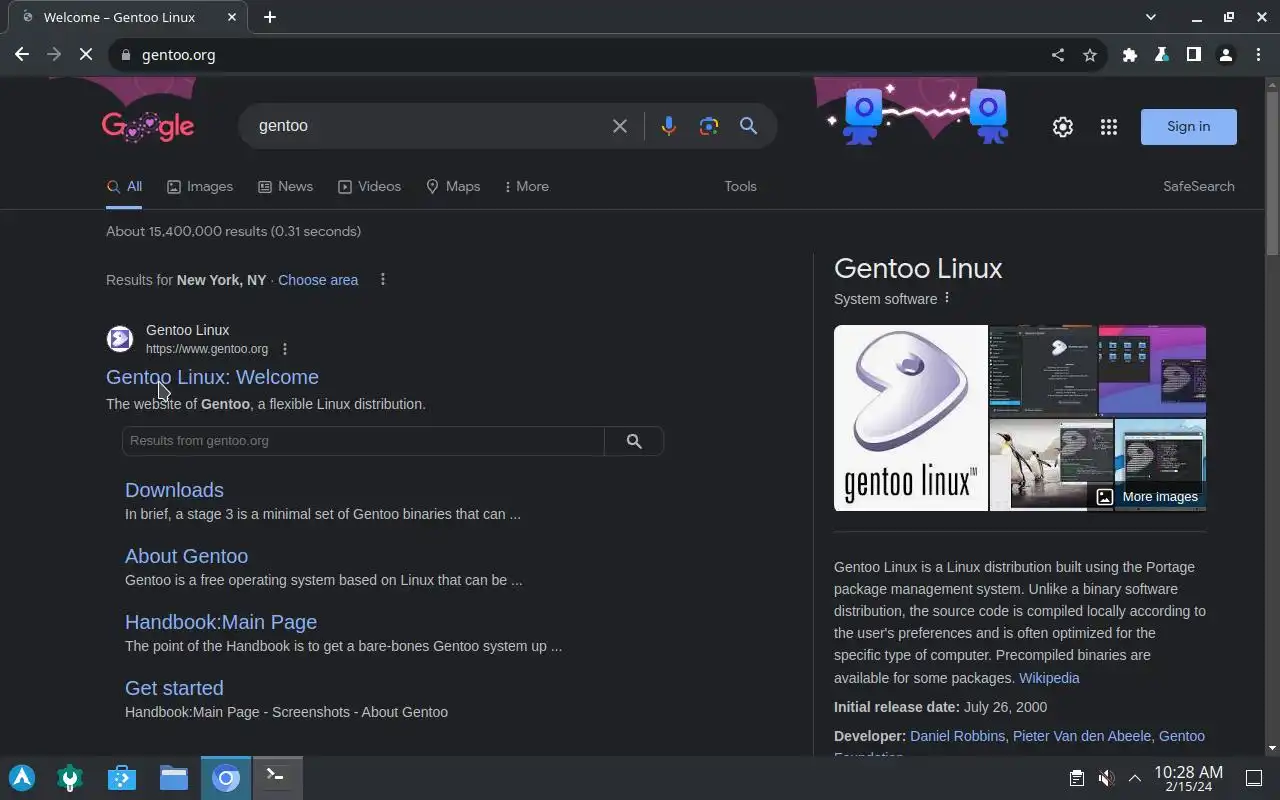Expand the More search categories menu
Viewport: 1280px width, 800px height.
click(x=526, y=187)
